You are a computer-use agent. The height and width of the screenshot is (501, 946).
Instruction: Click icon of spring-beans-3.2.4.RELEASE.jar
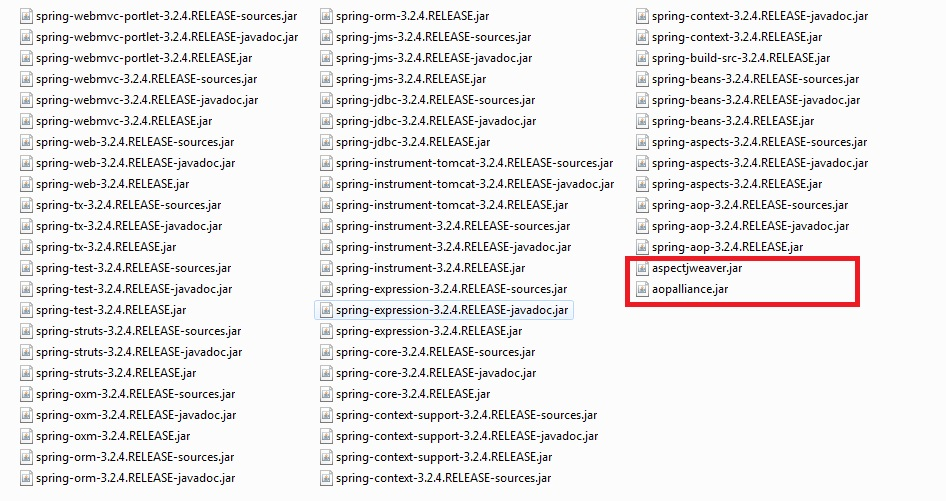pyautogui.click(x=642, y=121)
